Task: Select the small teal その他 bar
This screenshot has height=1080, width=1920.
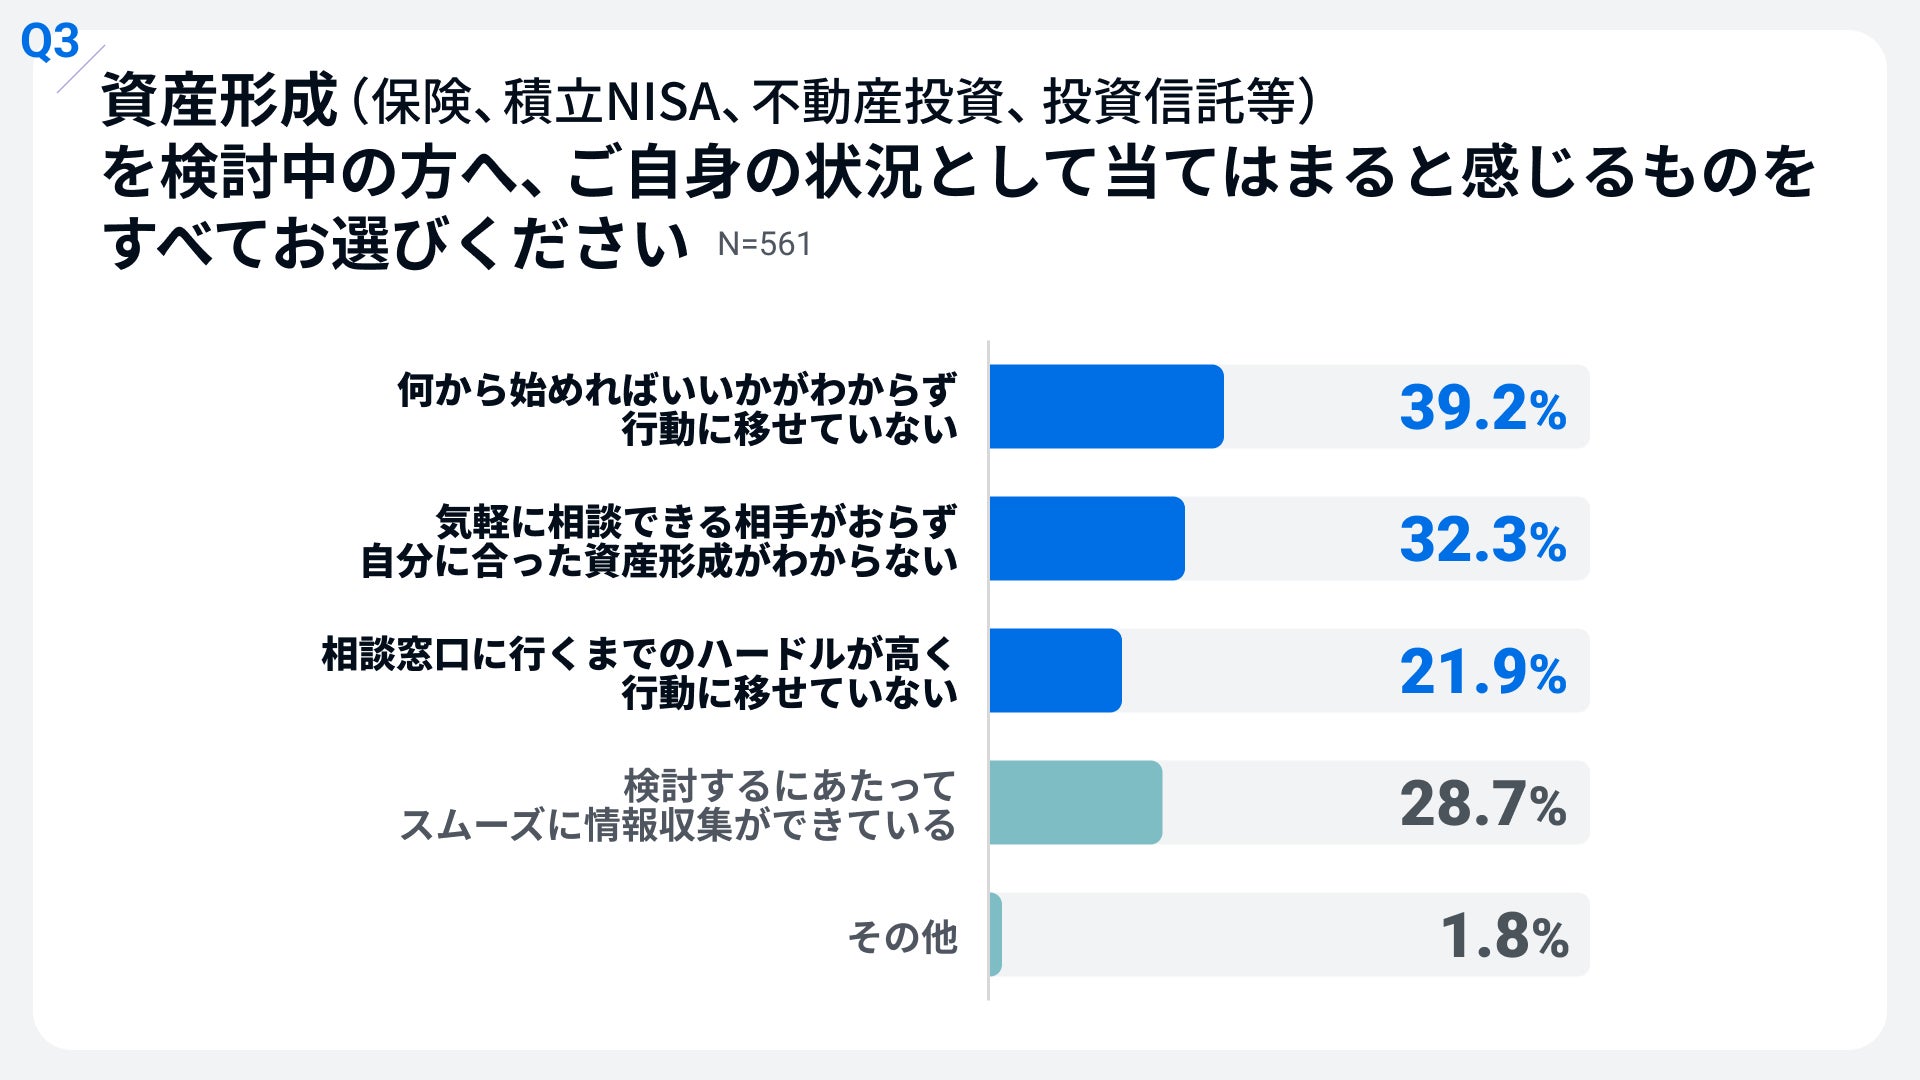Action: pyautogui.click(x=995, y=934)
